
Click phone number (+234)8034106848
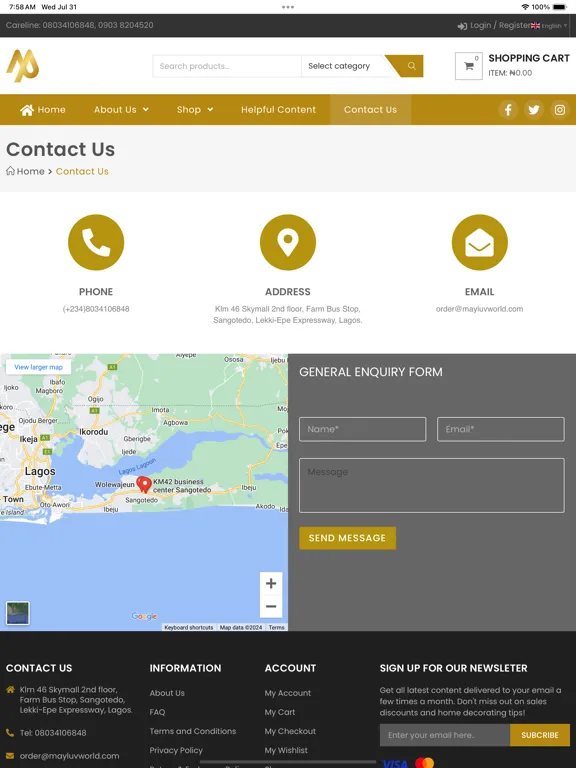(96, 309)
